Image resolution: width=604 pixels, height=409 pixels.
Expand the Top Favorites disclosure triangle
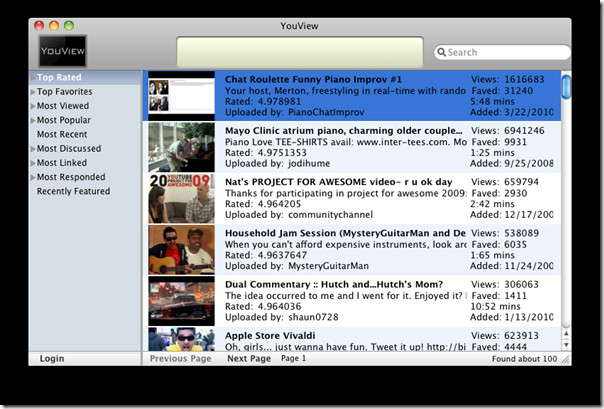coord(33,92)
